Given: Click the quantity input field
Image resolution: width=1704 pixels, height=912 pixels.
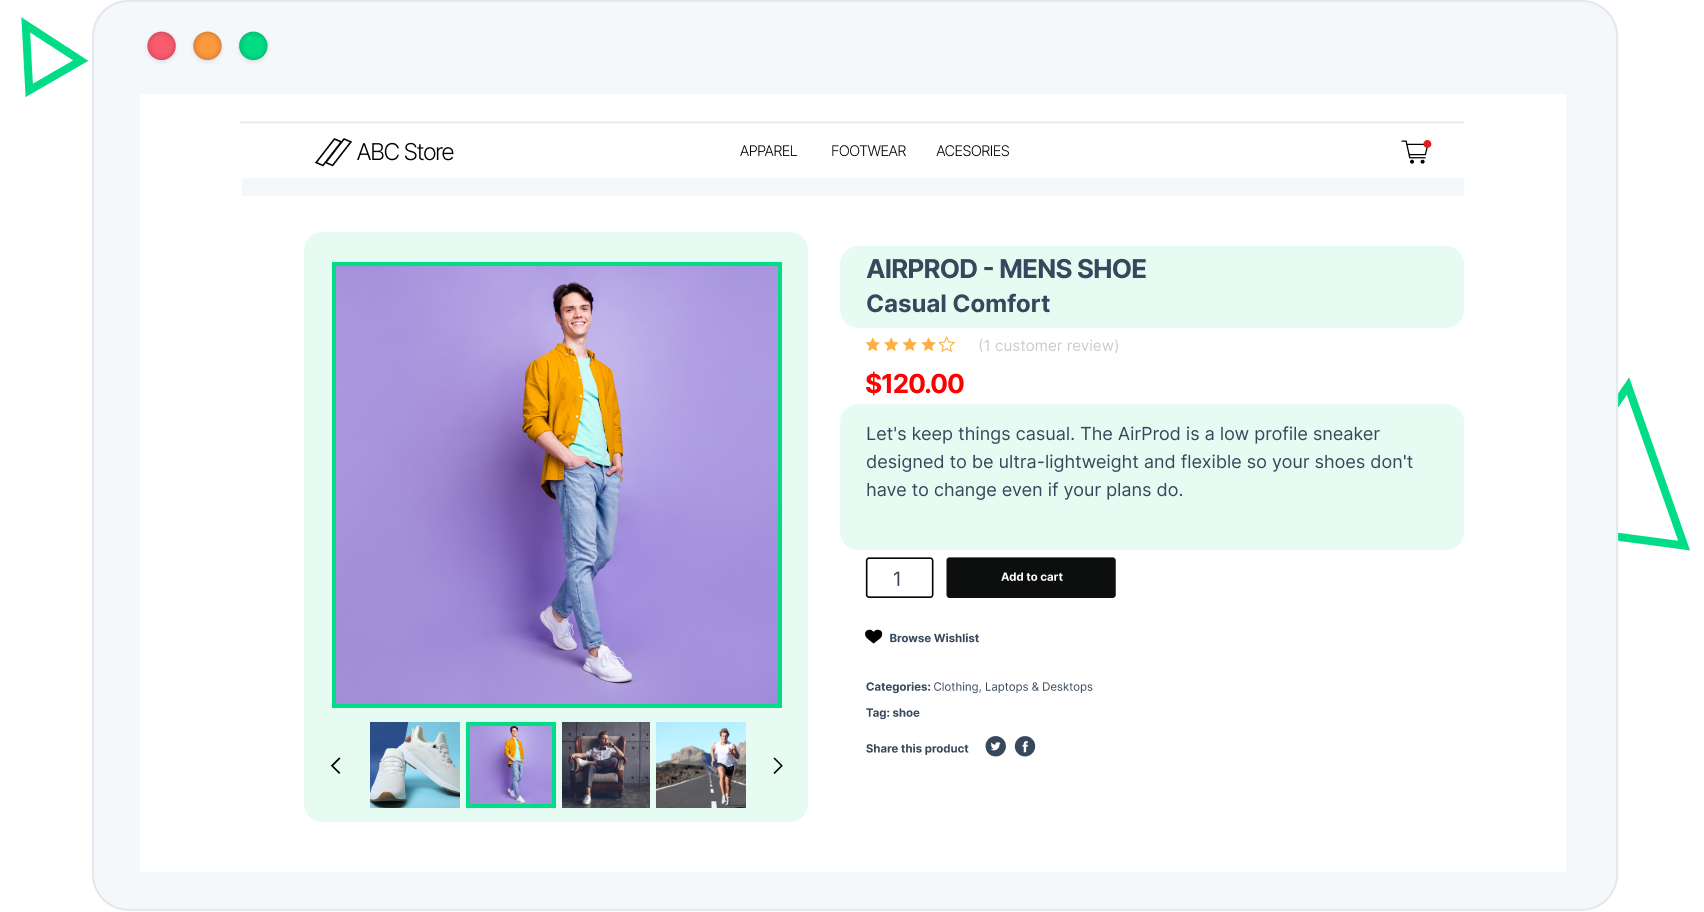Looking at the screenshot, I should (900, 578).
